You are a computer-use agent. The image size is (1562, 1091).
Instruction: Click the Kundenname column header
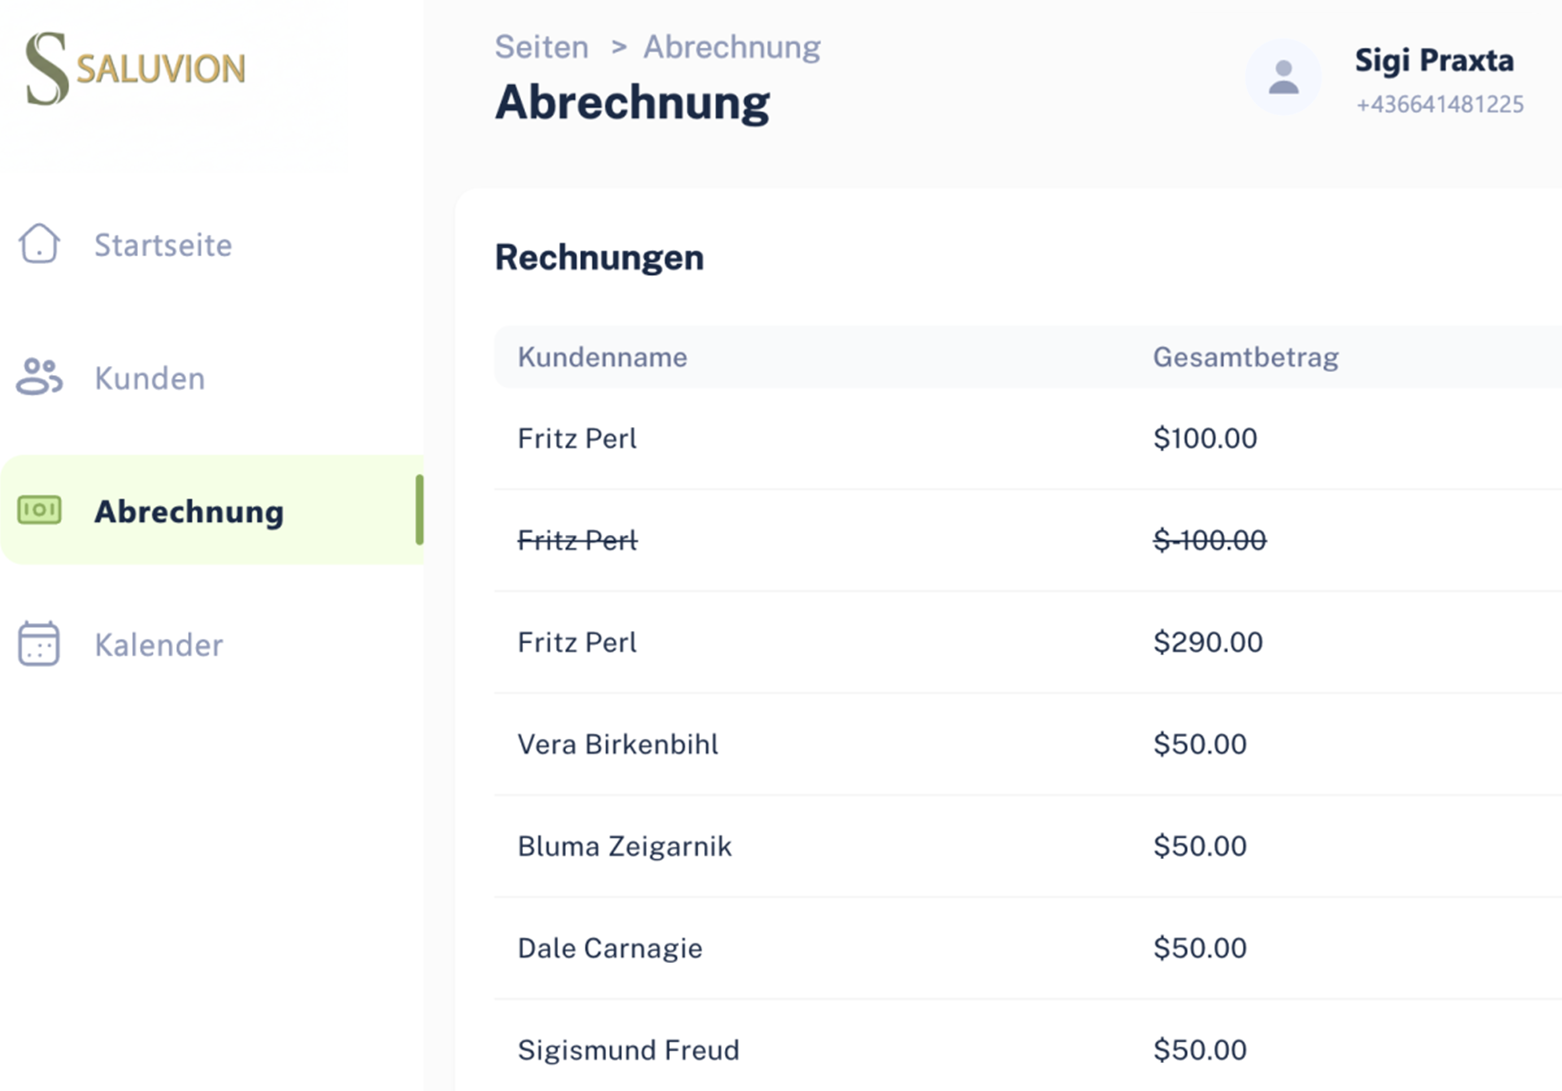602,357
